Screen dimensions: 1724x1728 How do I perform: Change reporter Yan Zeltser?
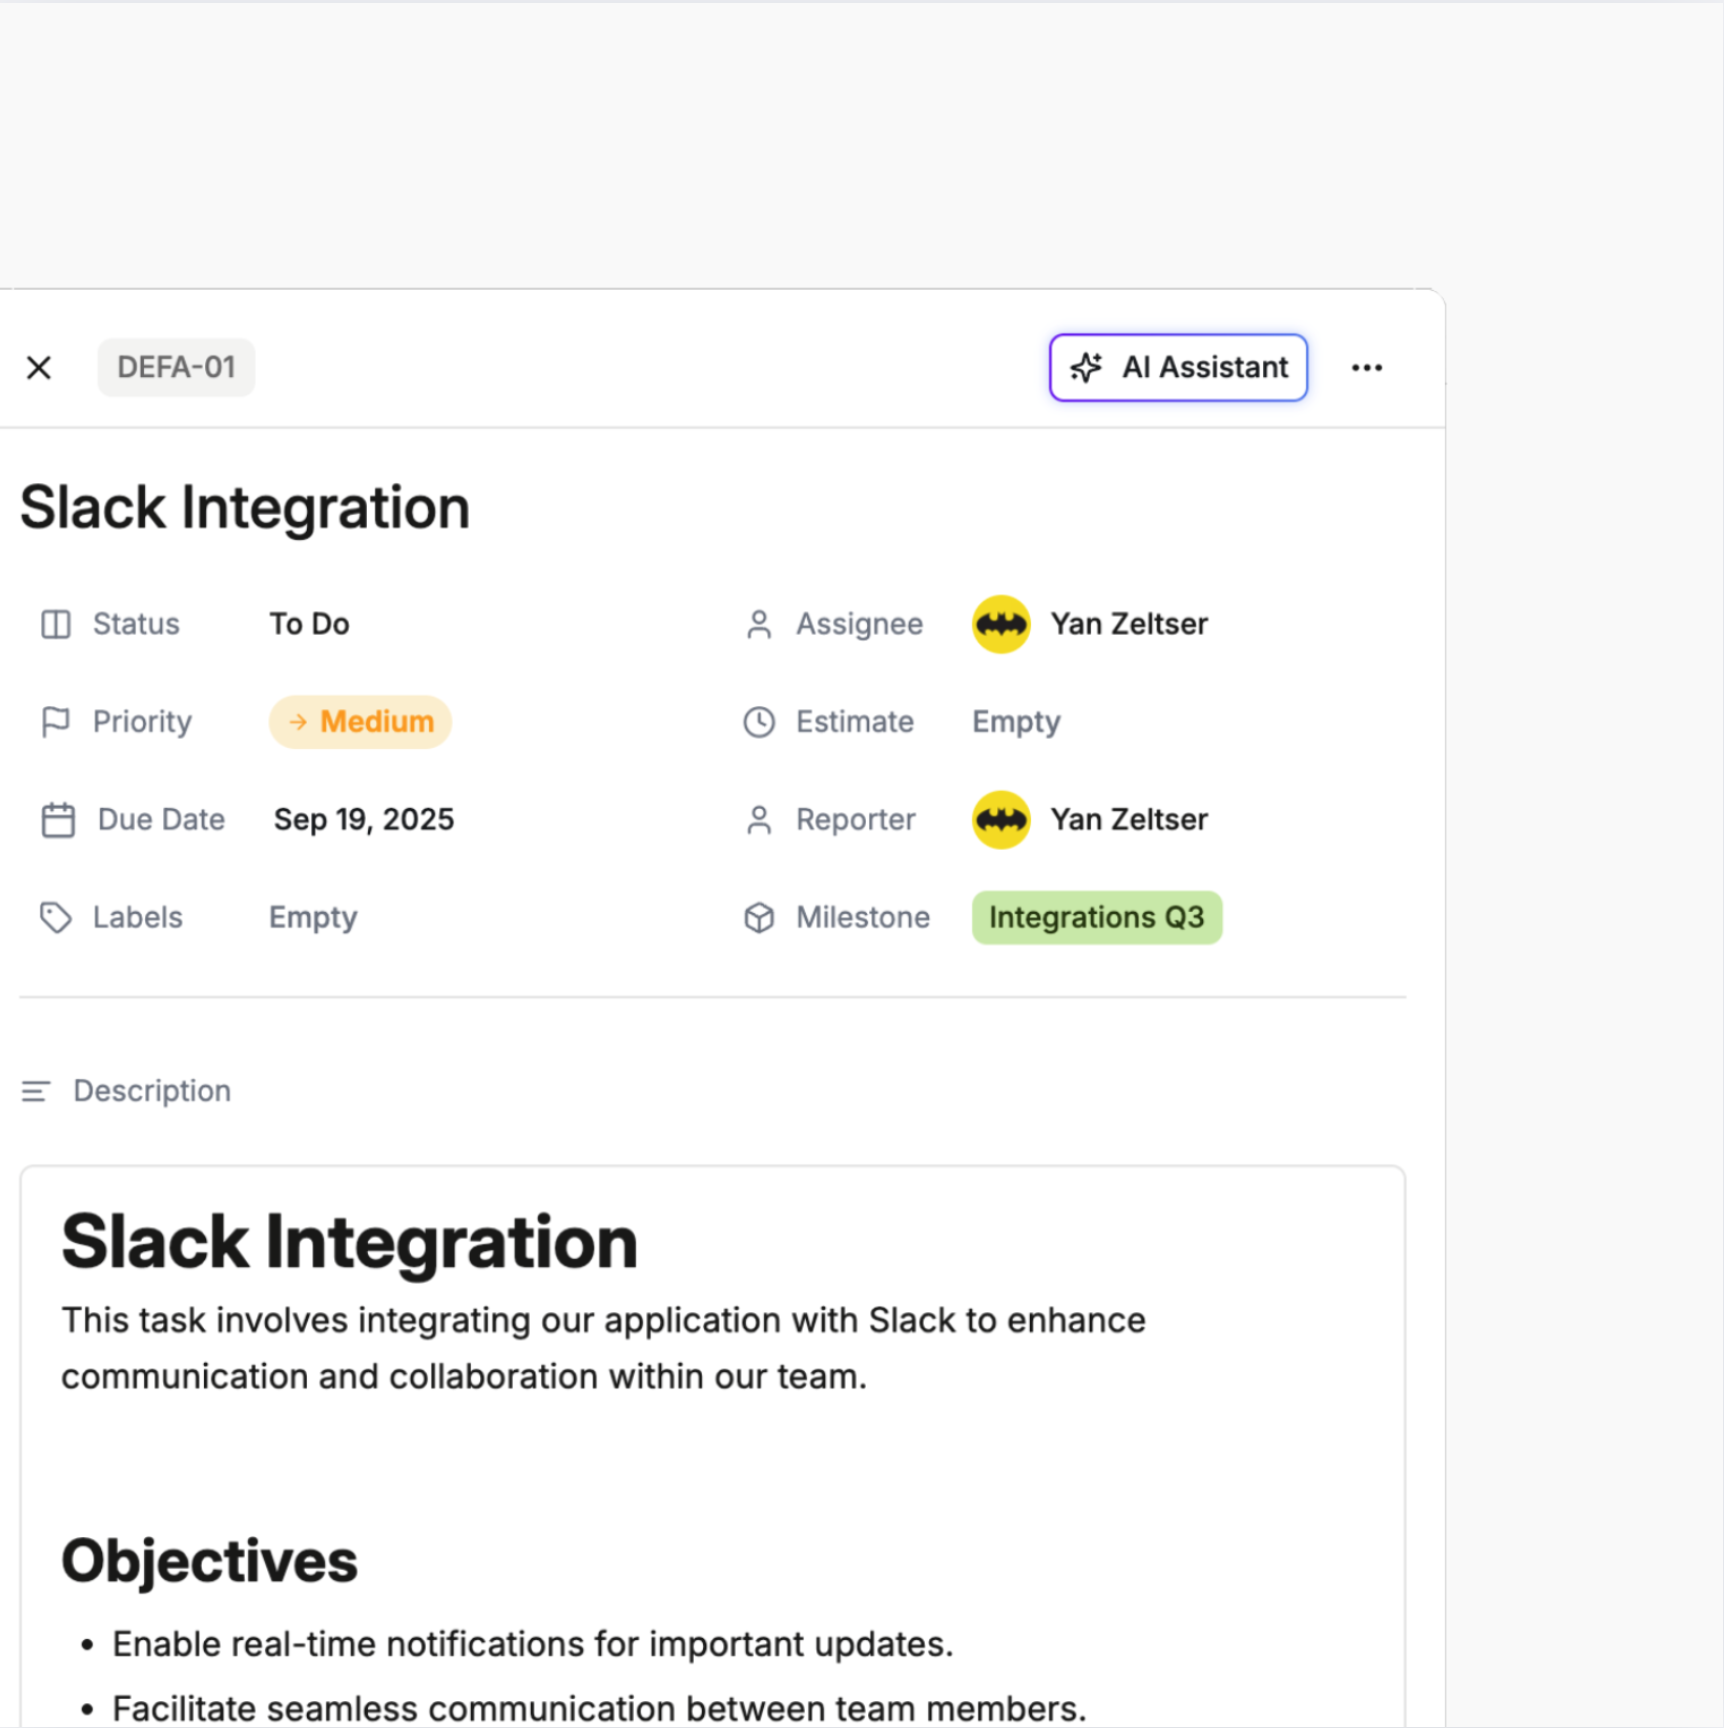[x=1129, y=820]
